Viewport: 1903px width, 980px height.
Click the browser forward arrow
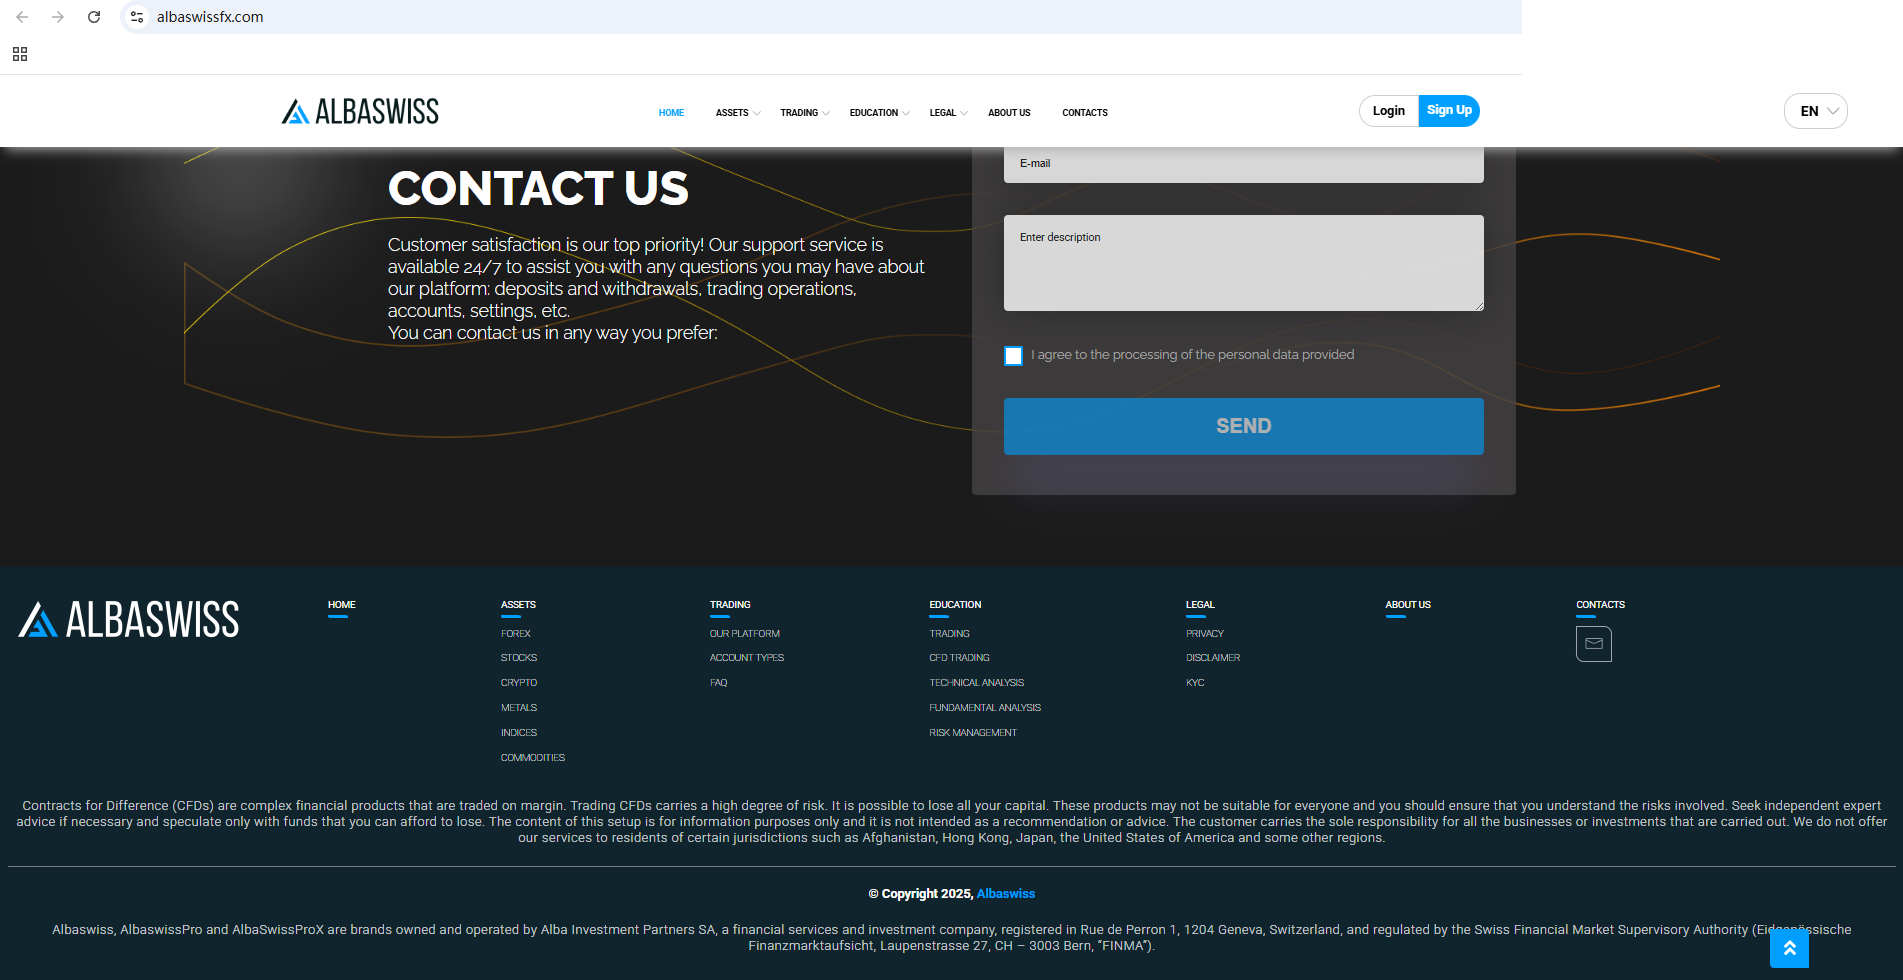point(58,17)
